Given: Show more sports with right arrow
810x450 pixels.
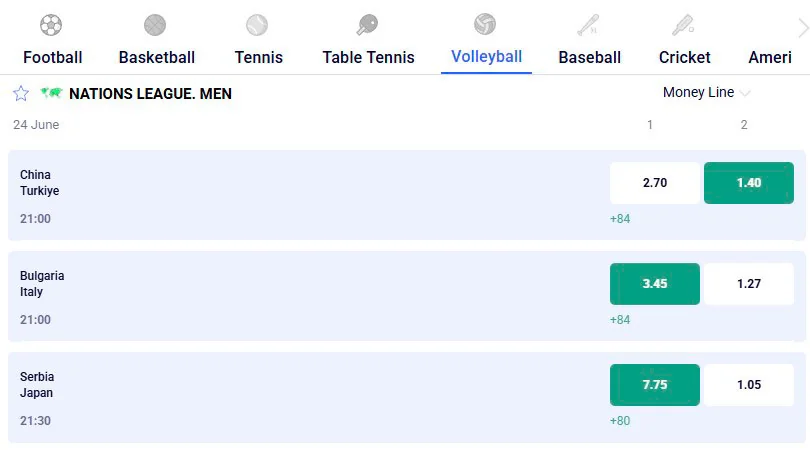Looking at the screenshot, I should [x=803, y=28].
